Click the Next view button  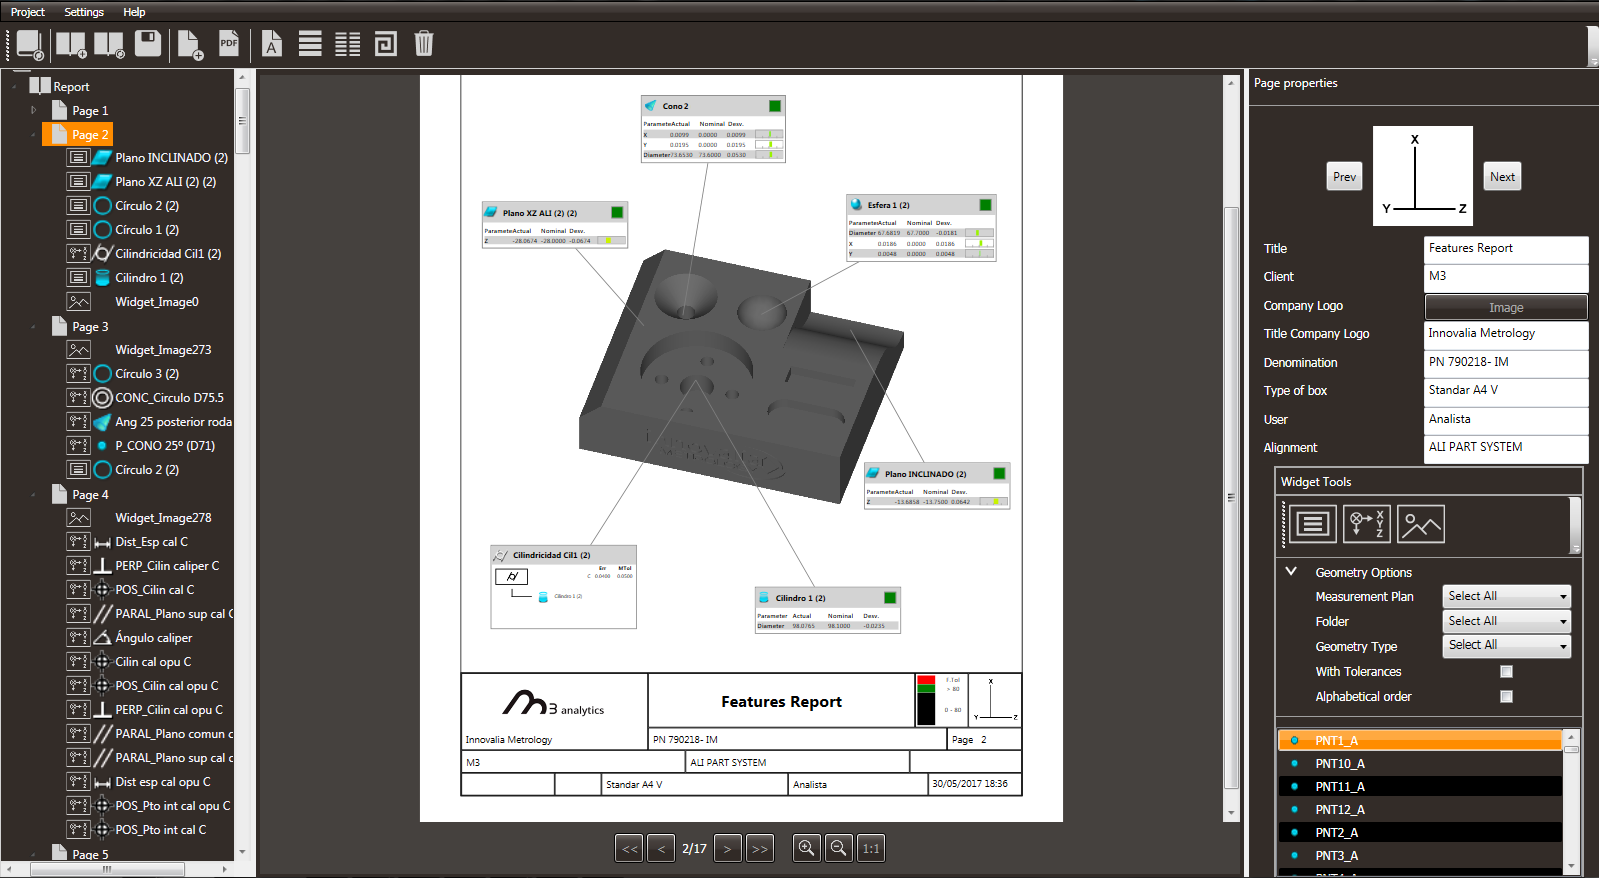pos(1502,177)
